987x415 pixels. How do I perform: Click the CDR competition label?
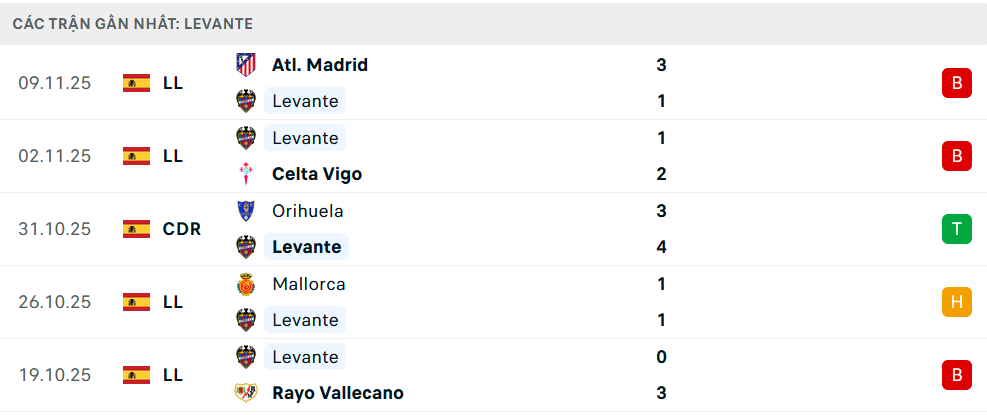click(182, 229)
